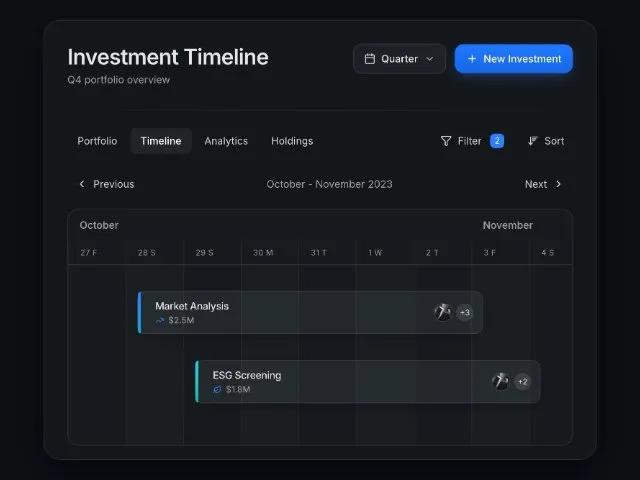Click the leaf icon beside $1.8M
Screen dimensions: 640x480
coord(217,389)
